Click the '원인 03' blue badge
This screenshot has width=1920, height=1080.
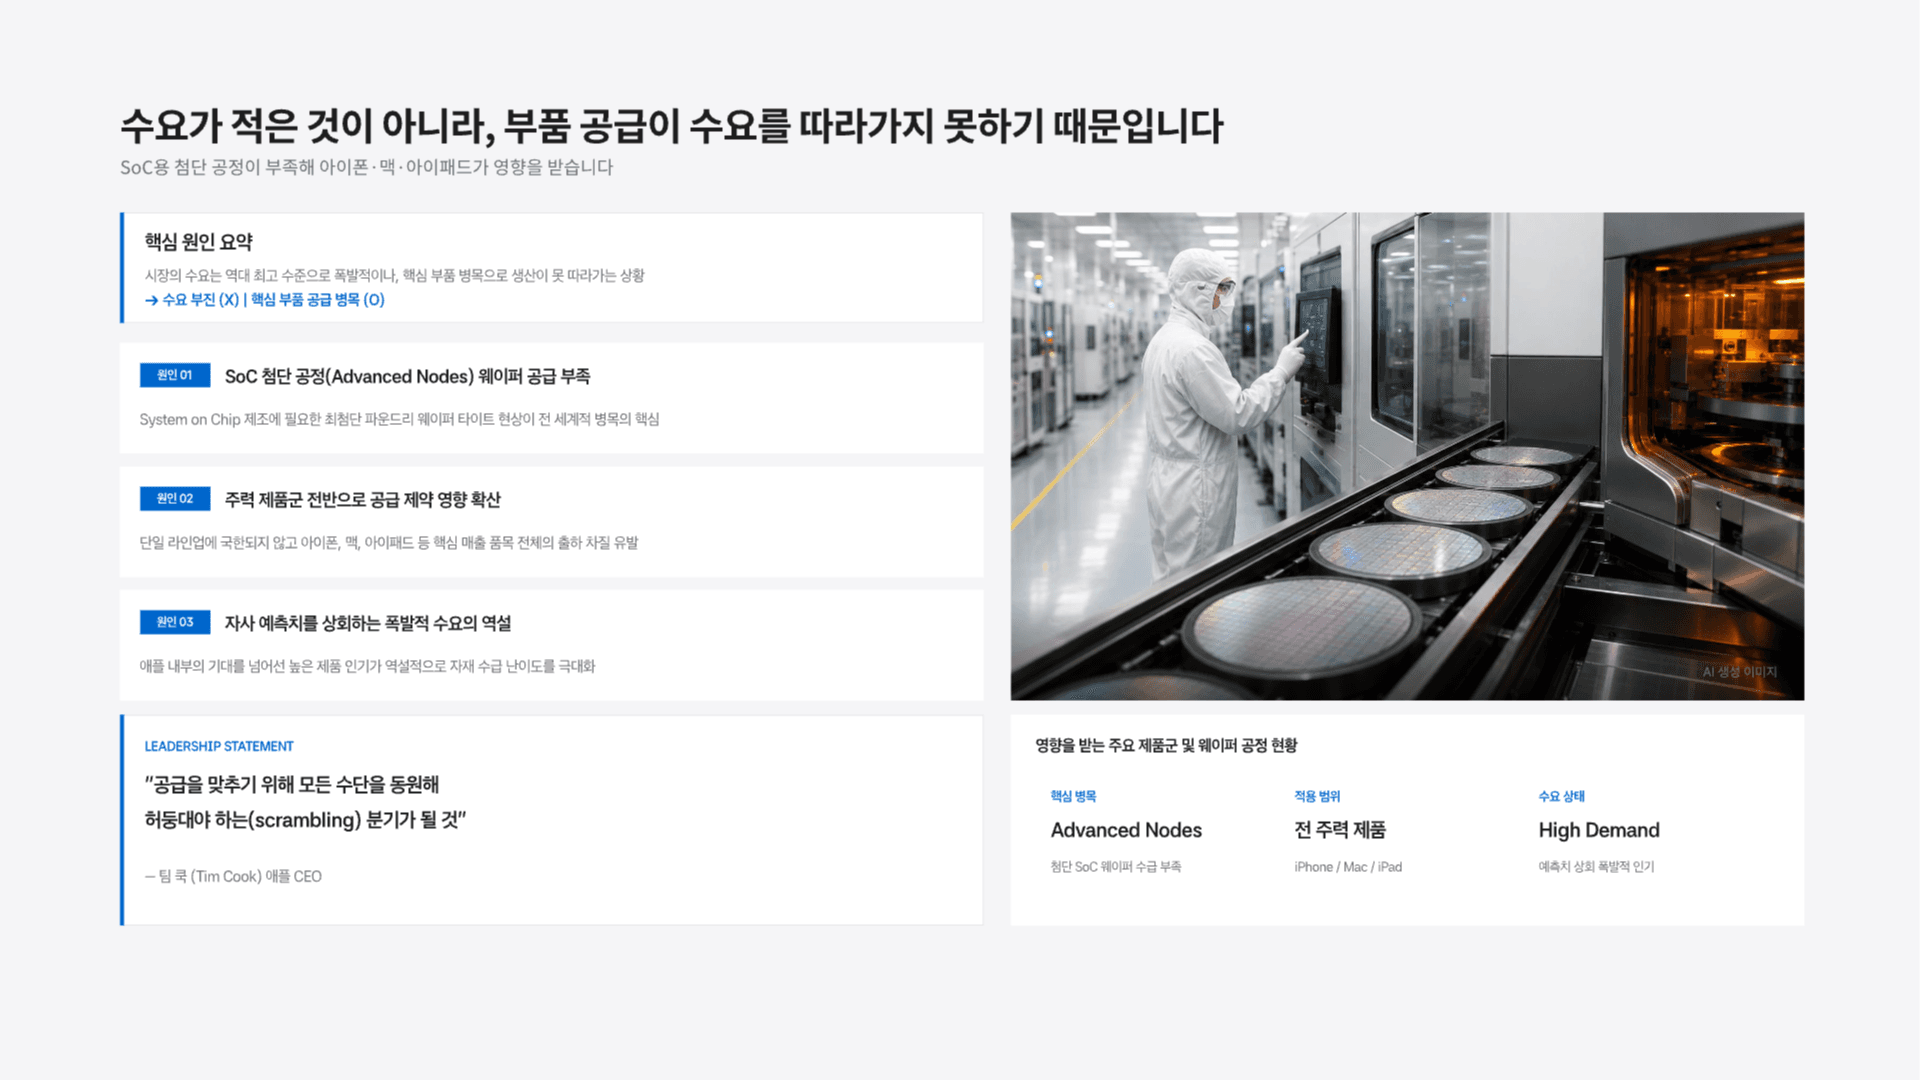pos(175,622)
